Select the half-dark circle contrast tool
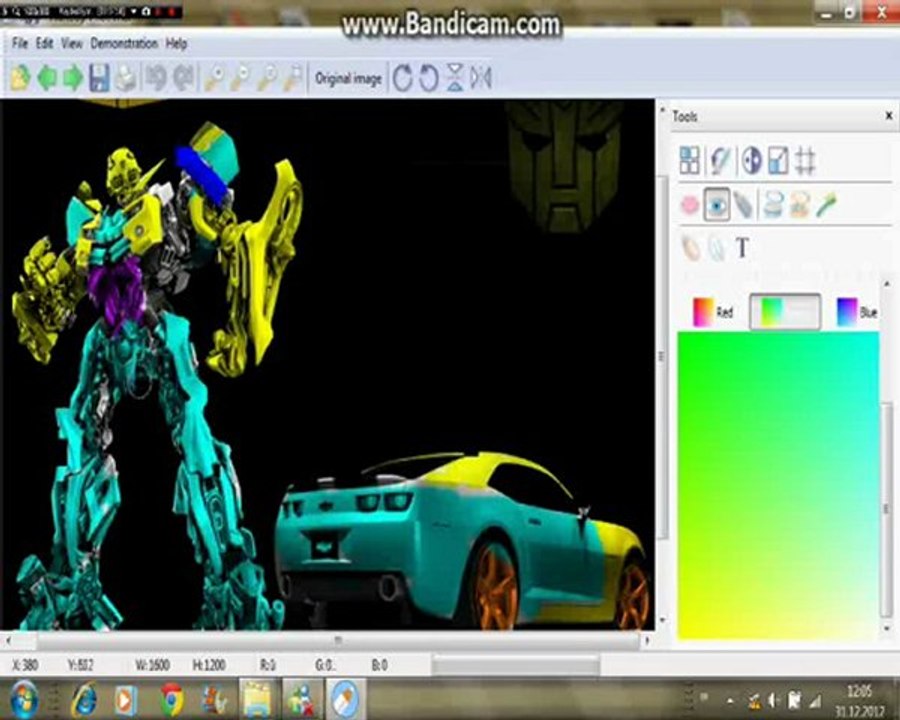900x720 pixels. tap(751, 160)
